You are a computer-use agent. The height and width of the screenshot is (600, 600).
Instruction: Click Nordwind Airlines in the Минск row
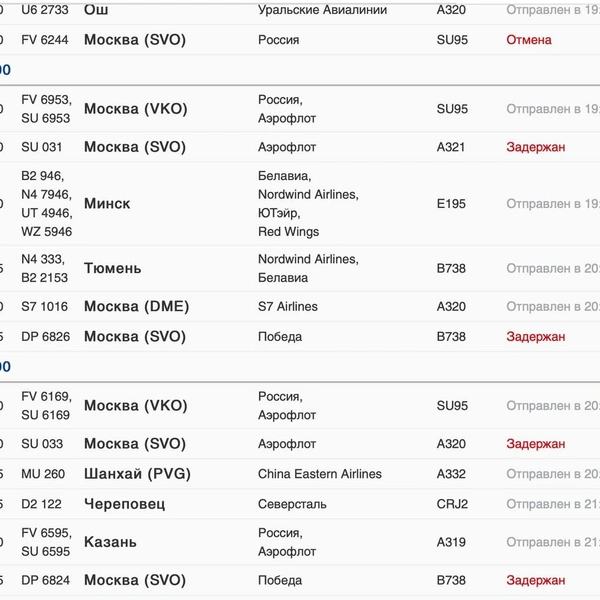tap(308, 194)
